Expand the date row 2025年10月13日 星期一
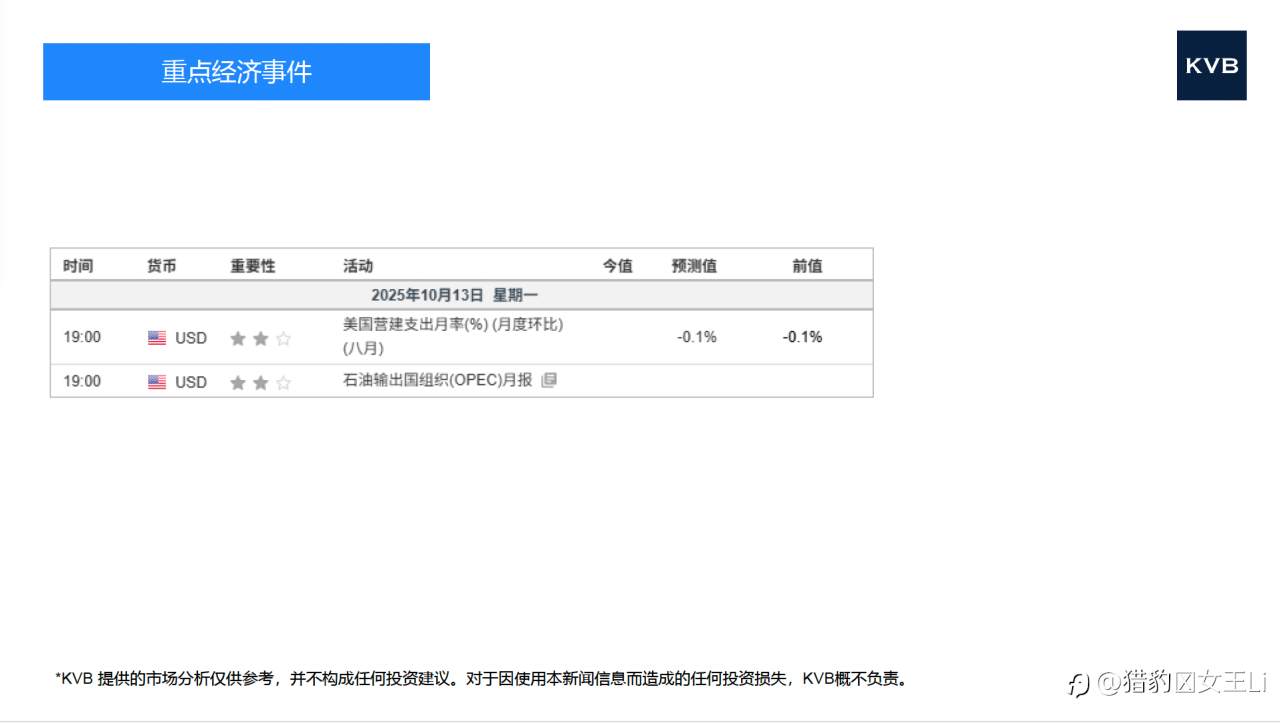Screen dimensions: 1280x723 pyautogui.click(x=462, y=295)
